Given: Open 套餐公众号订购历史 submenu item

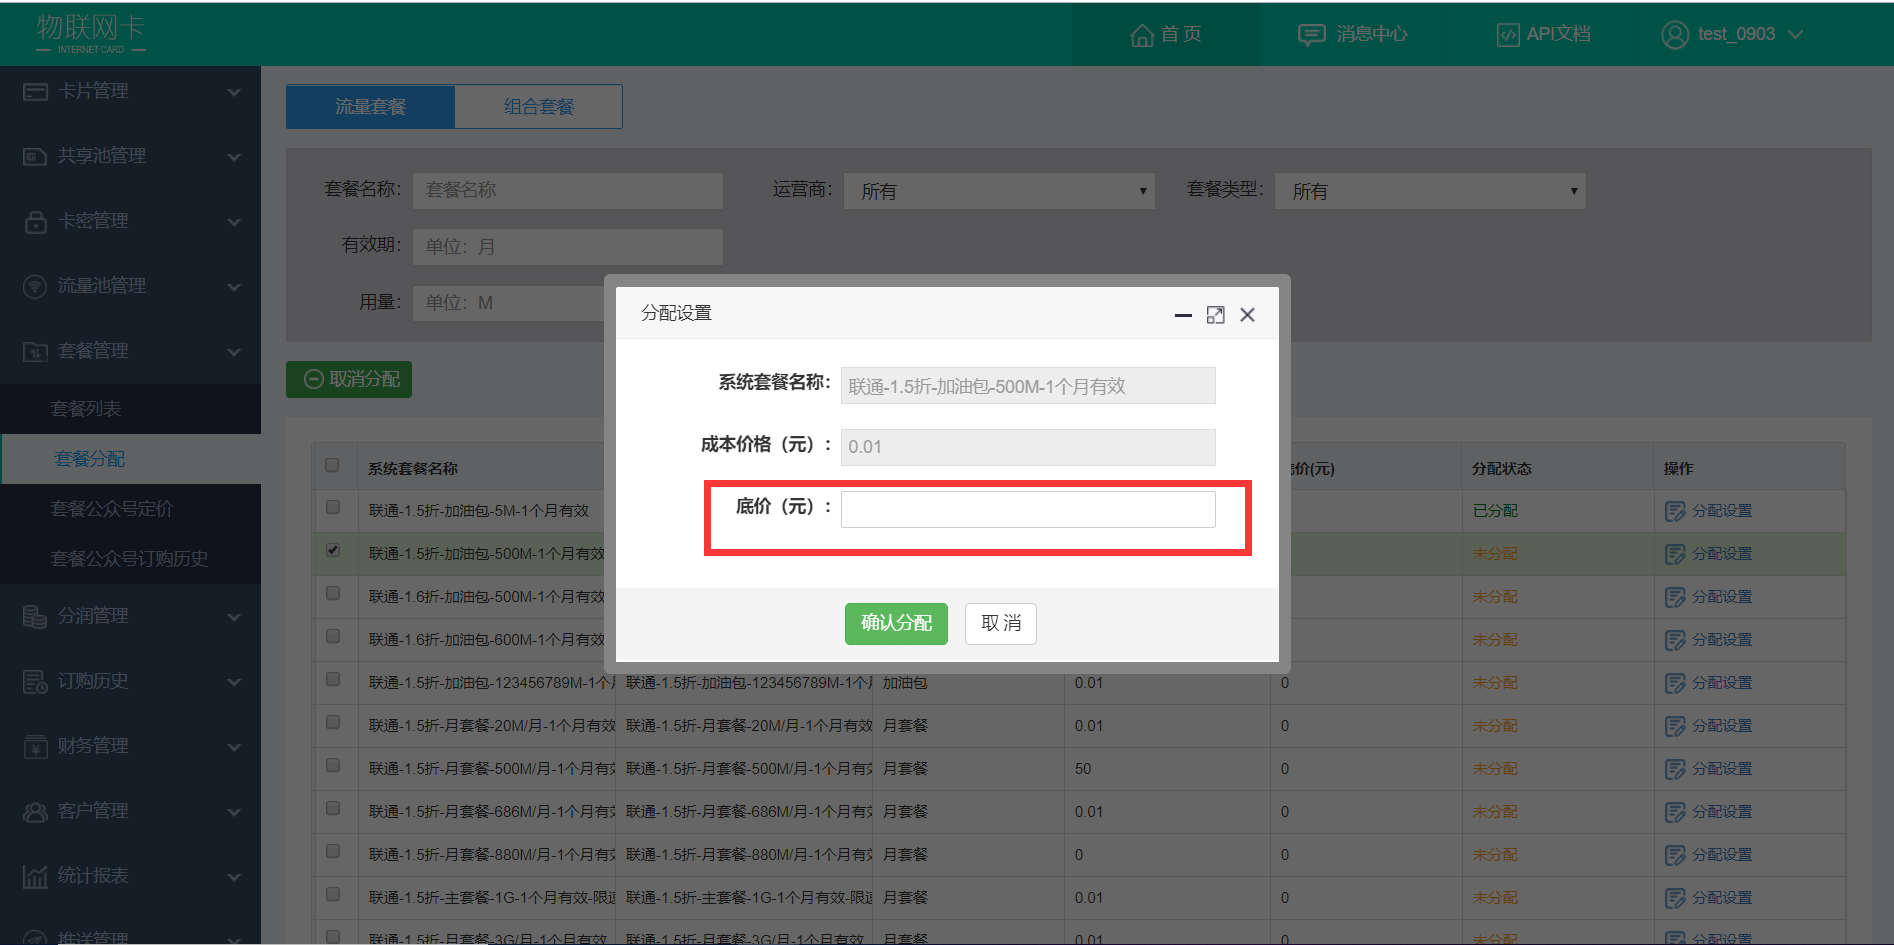Looking at the screenshot, I should (x=130, y=559).
